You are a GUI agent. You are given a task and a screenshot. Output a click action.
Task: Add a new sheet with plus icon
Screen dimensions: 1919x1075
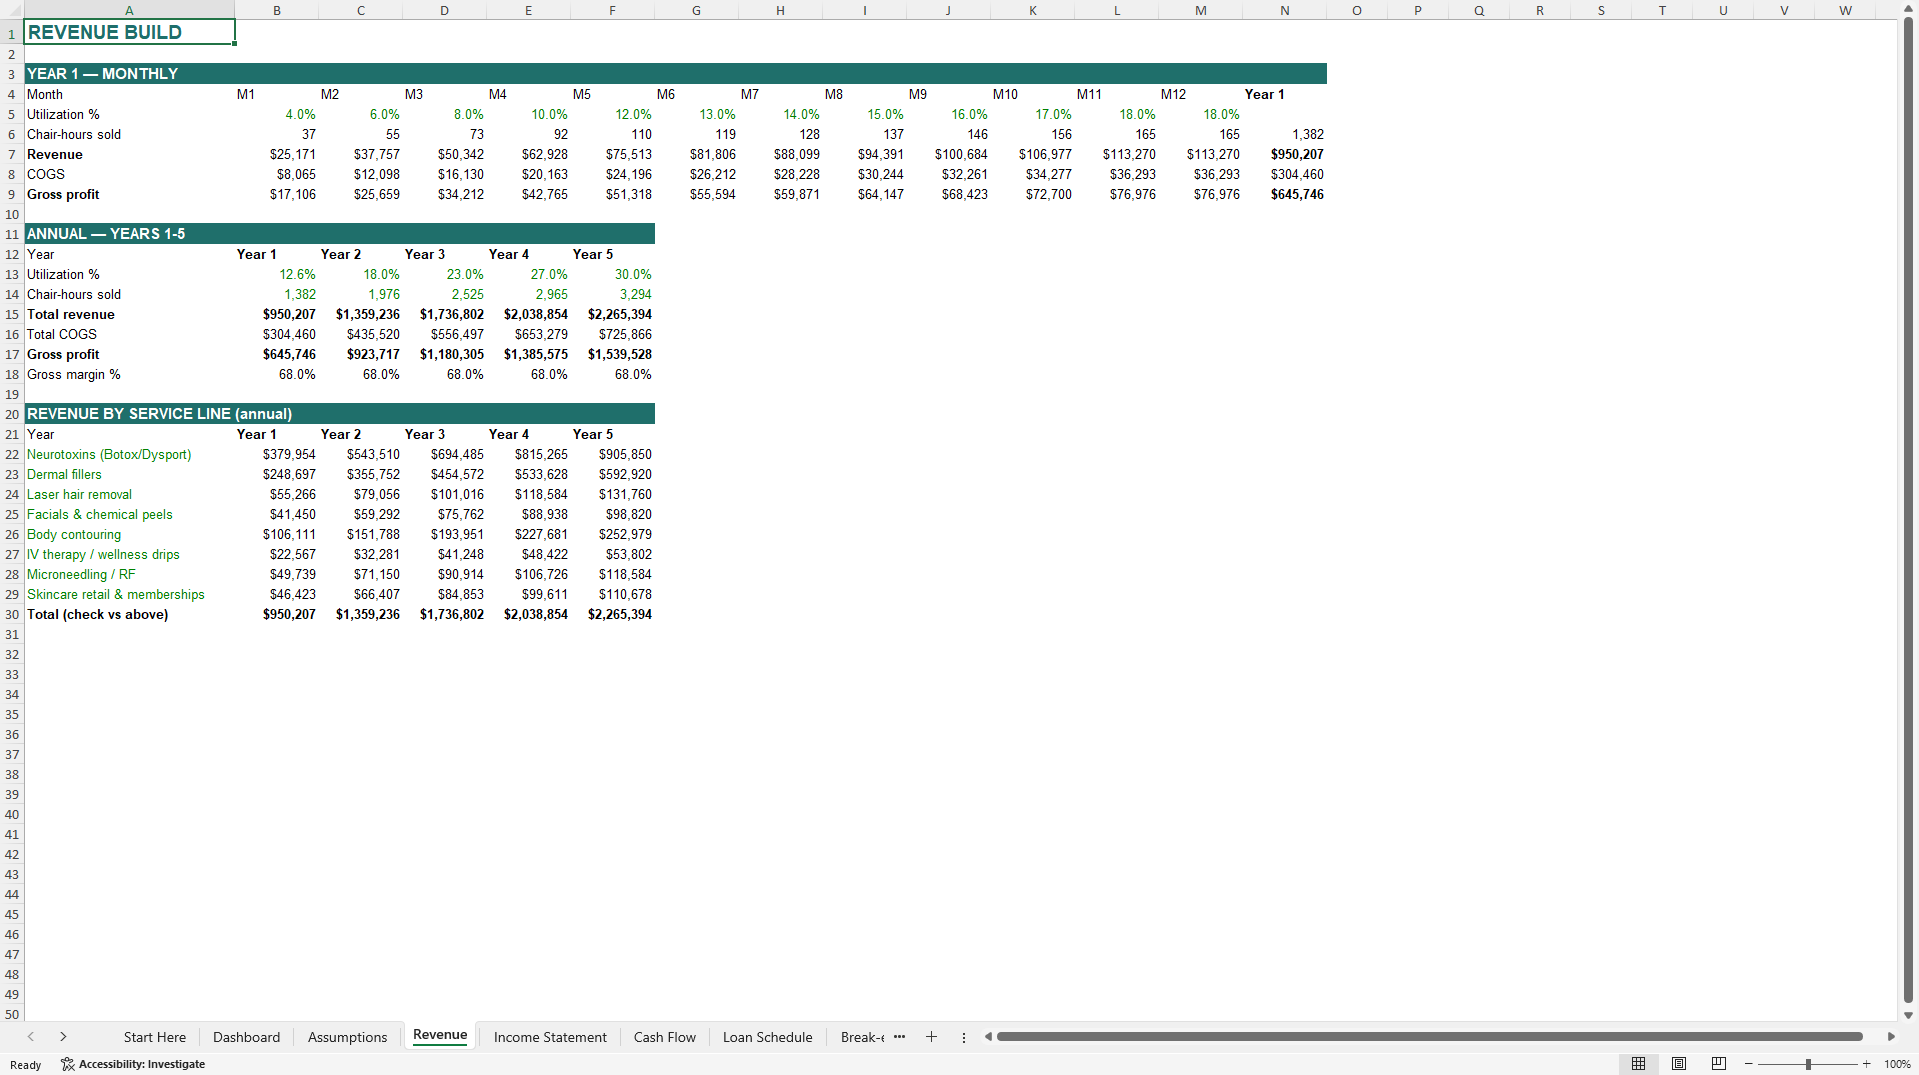tap(931, 1037)
